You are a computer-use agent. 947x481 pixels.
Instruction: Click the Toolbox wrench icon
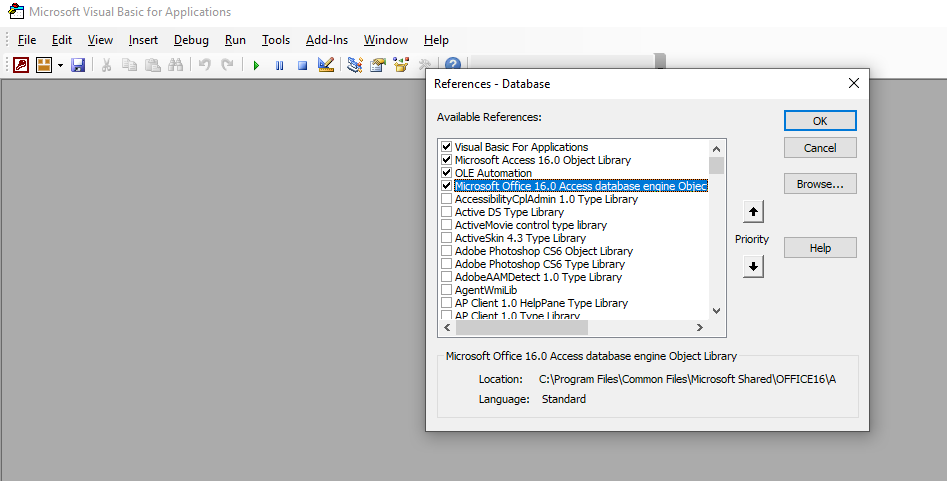[x=423, y=64]
